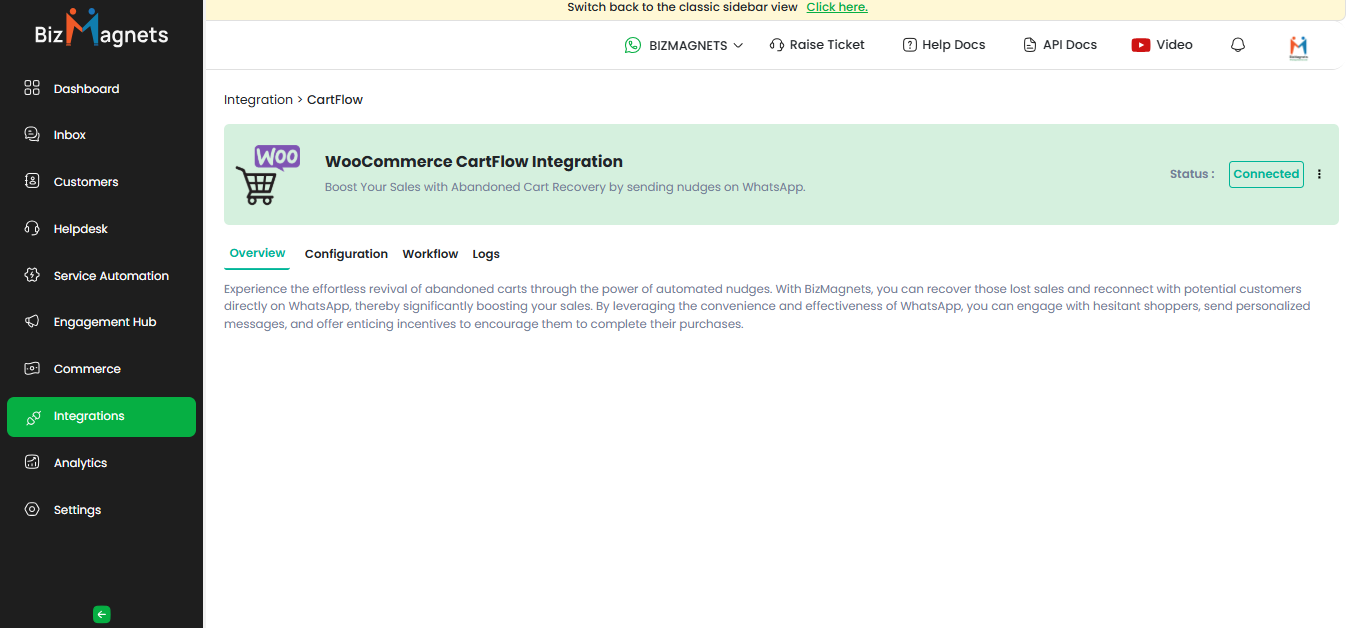Click the notification bell icon
This screenshot has width=1350, height=628.
pyautogui.click(x=1238, y=45)
